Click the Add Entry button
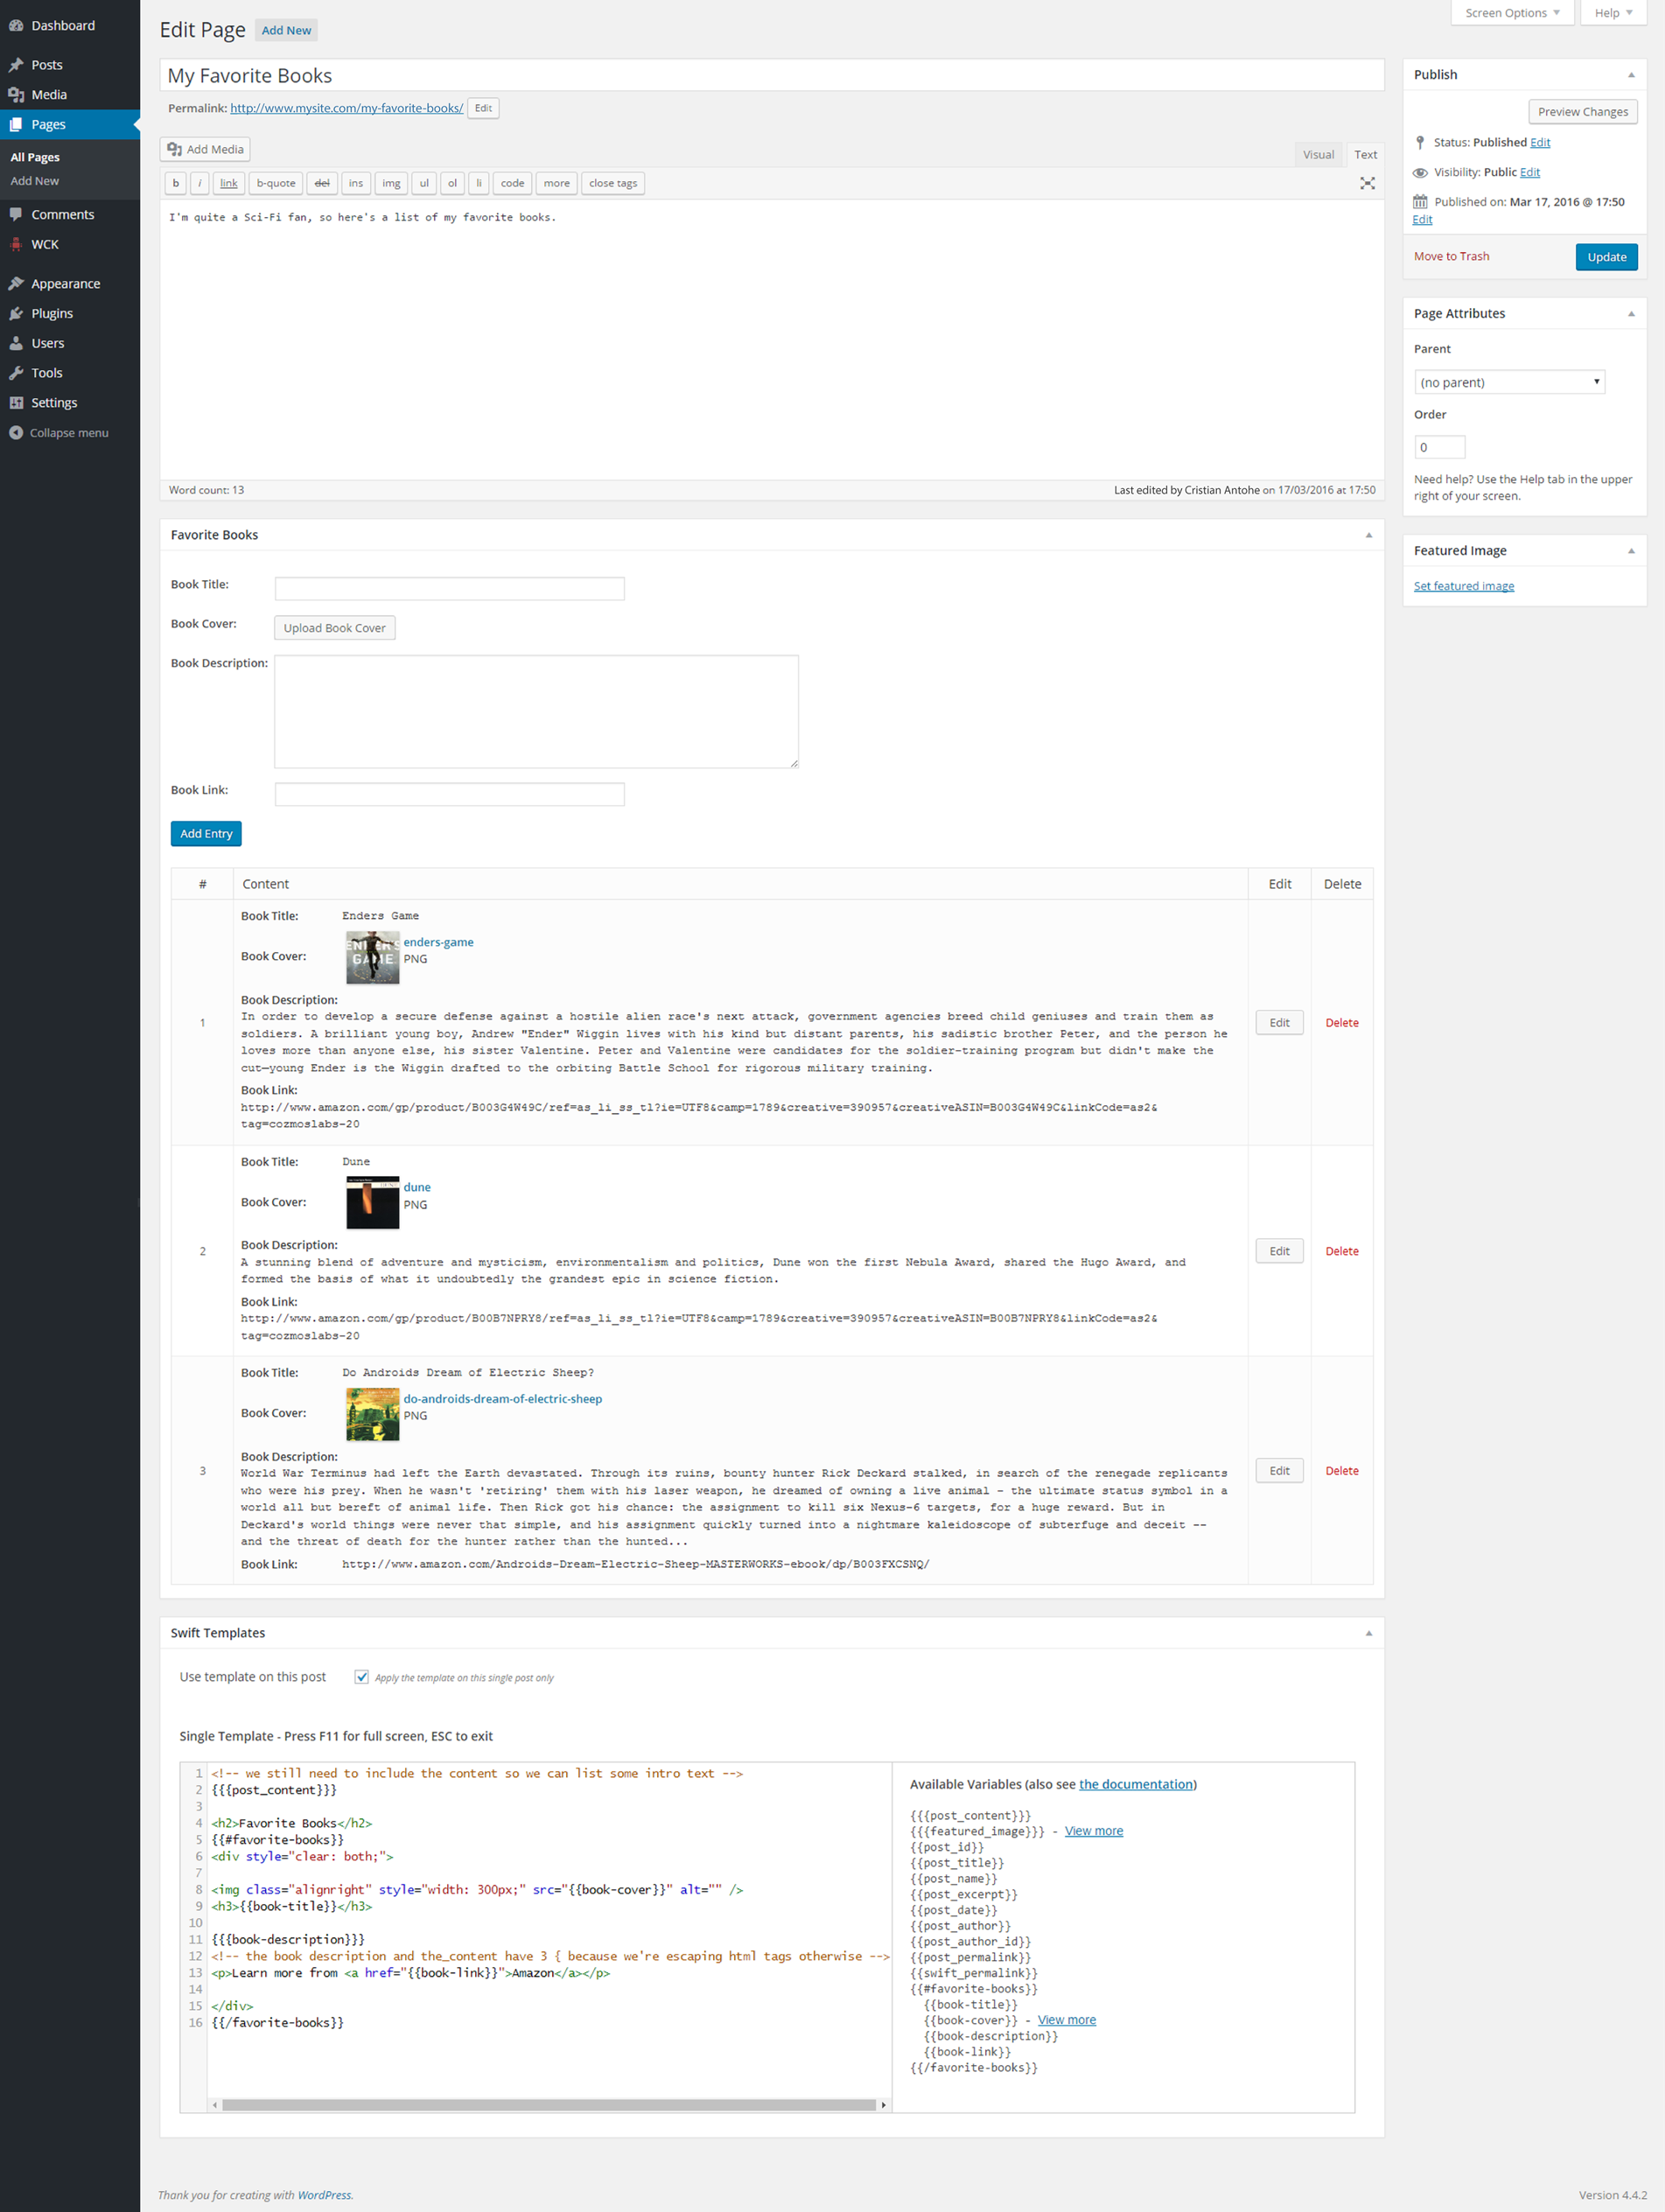The width and height of the screenshot is (1665, 2212). (x=206, y=834)
